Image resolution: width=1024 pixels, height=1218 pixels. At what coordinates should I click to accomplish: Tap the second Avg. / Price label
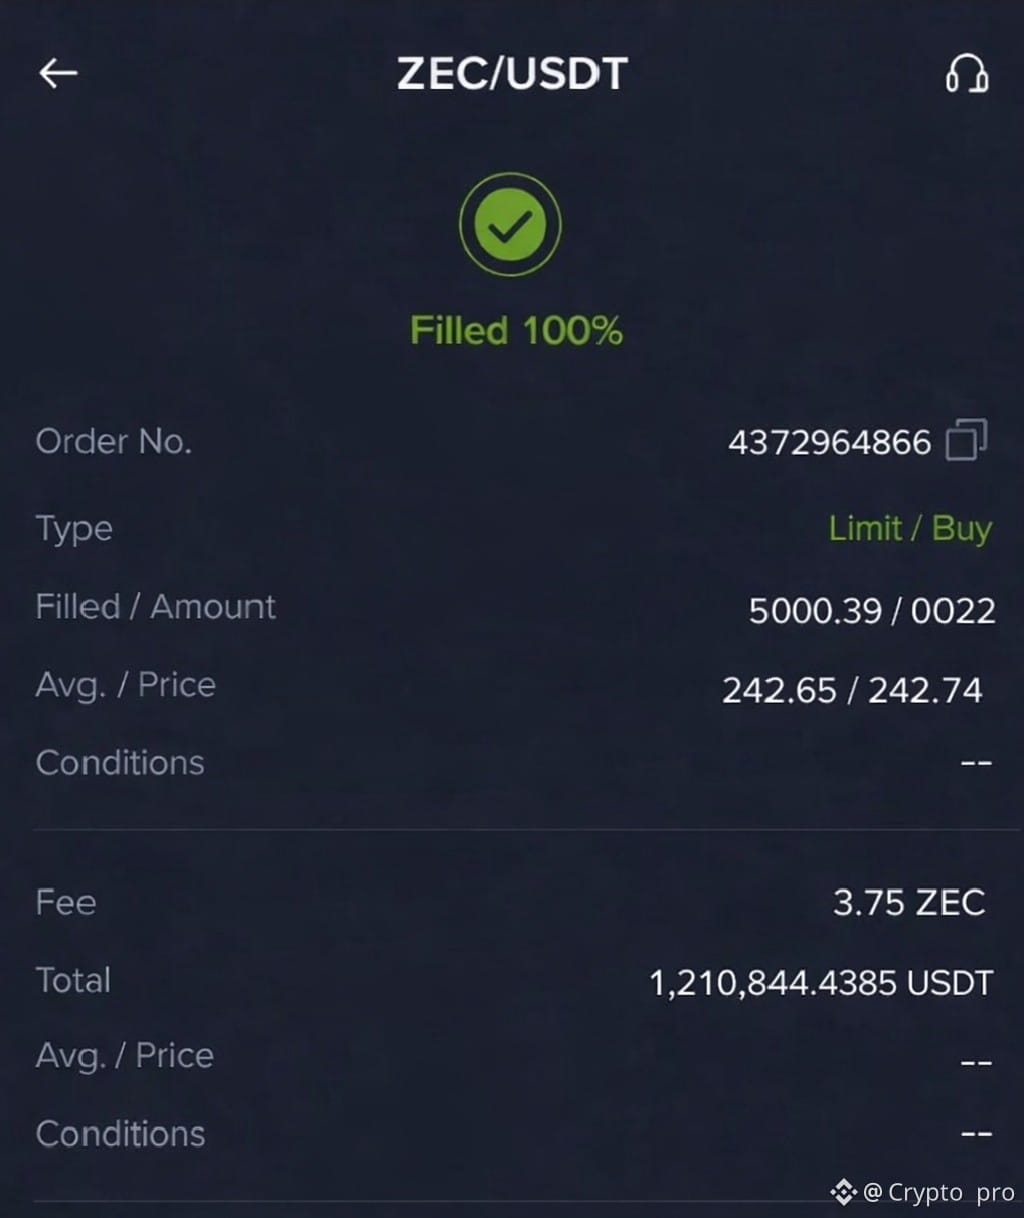click(124, 1055)
